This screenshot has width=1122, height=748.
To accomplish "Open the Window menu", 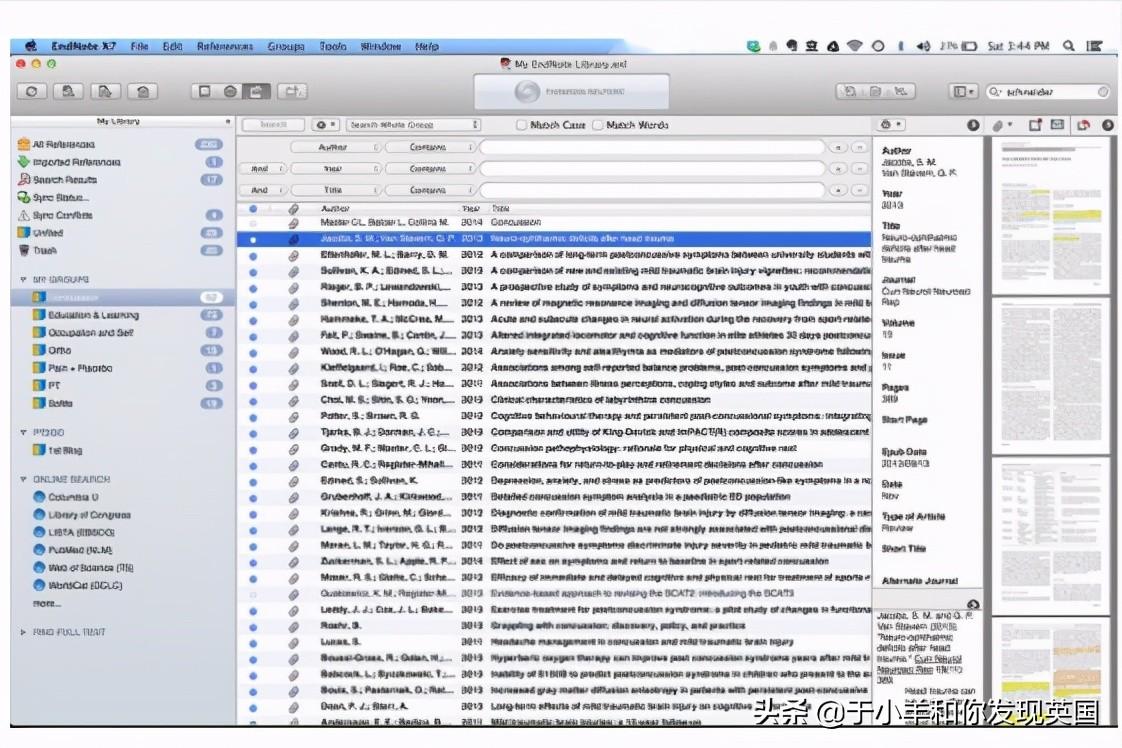I will coord(381,47).
